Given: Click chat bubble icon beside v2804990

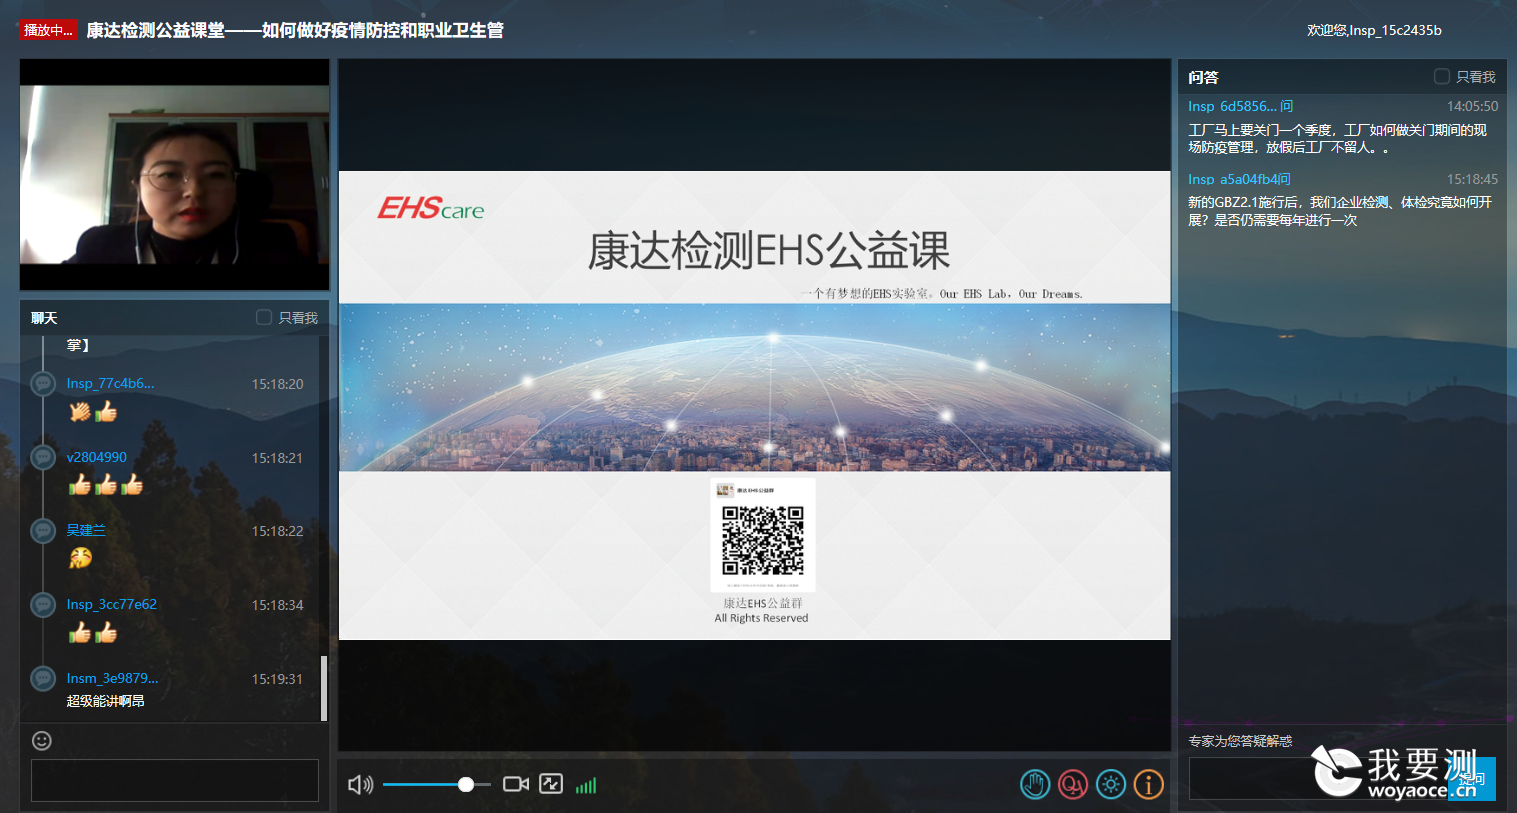Looking at the screenshot, I should coord(43,458).
